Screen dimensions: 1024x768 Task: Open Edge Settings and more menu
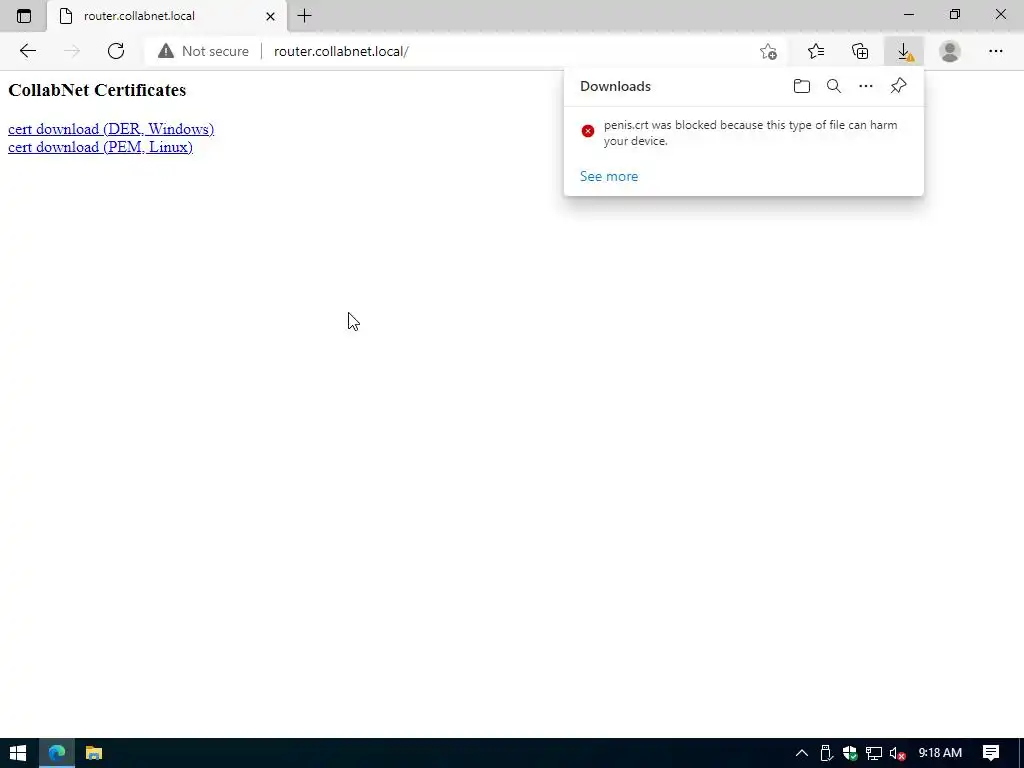(x=995, y=51)
